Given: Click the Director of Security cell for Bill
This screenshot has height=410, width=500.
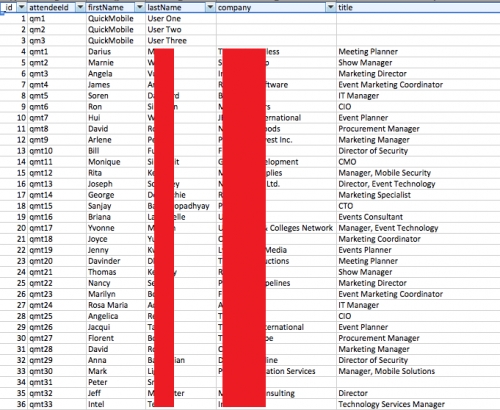Looking at the screenshot, I should pyautogui.click(x=418, y=151).
